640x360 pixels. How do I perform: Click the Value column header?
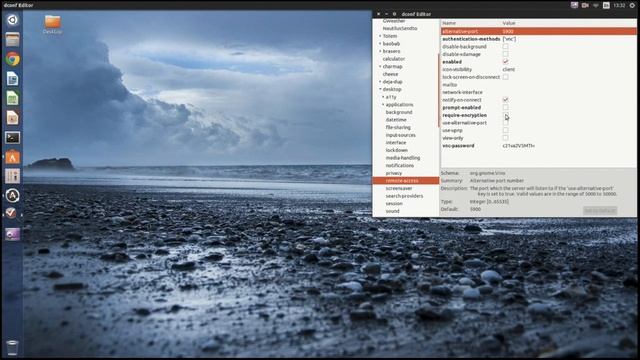(509, 23)
